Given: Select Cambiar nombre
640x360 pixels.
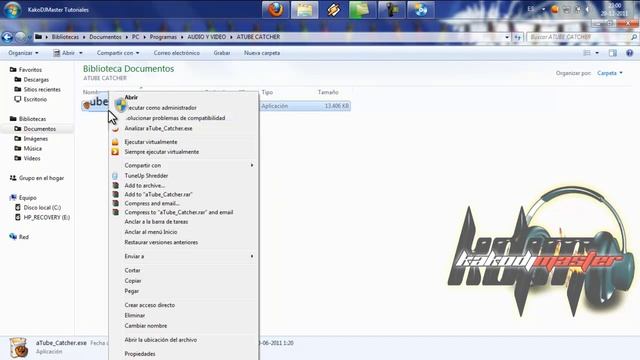Looking at the screenshot, I should (146, 326).
